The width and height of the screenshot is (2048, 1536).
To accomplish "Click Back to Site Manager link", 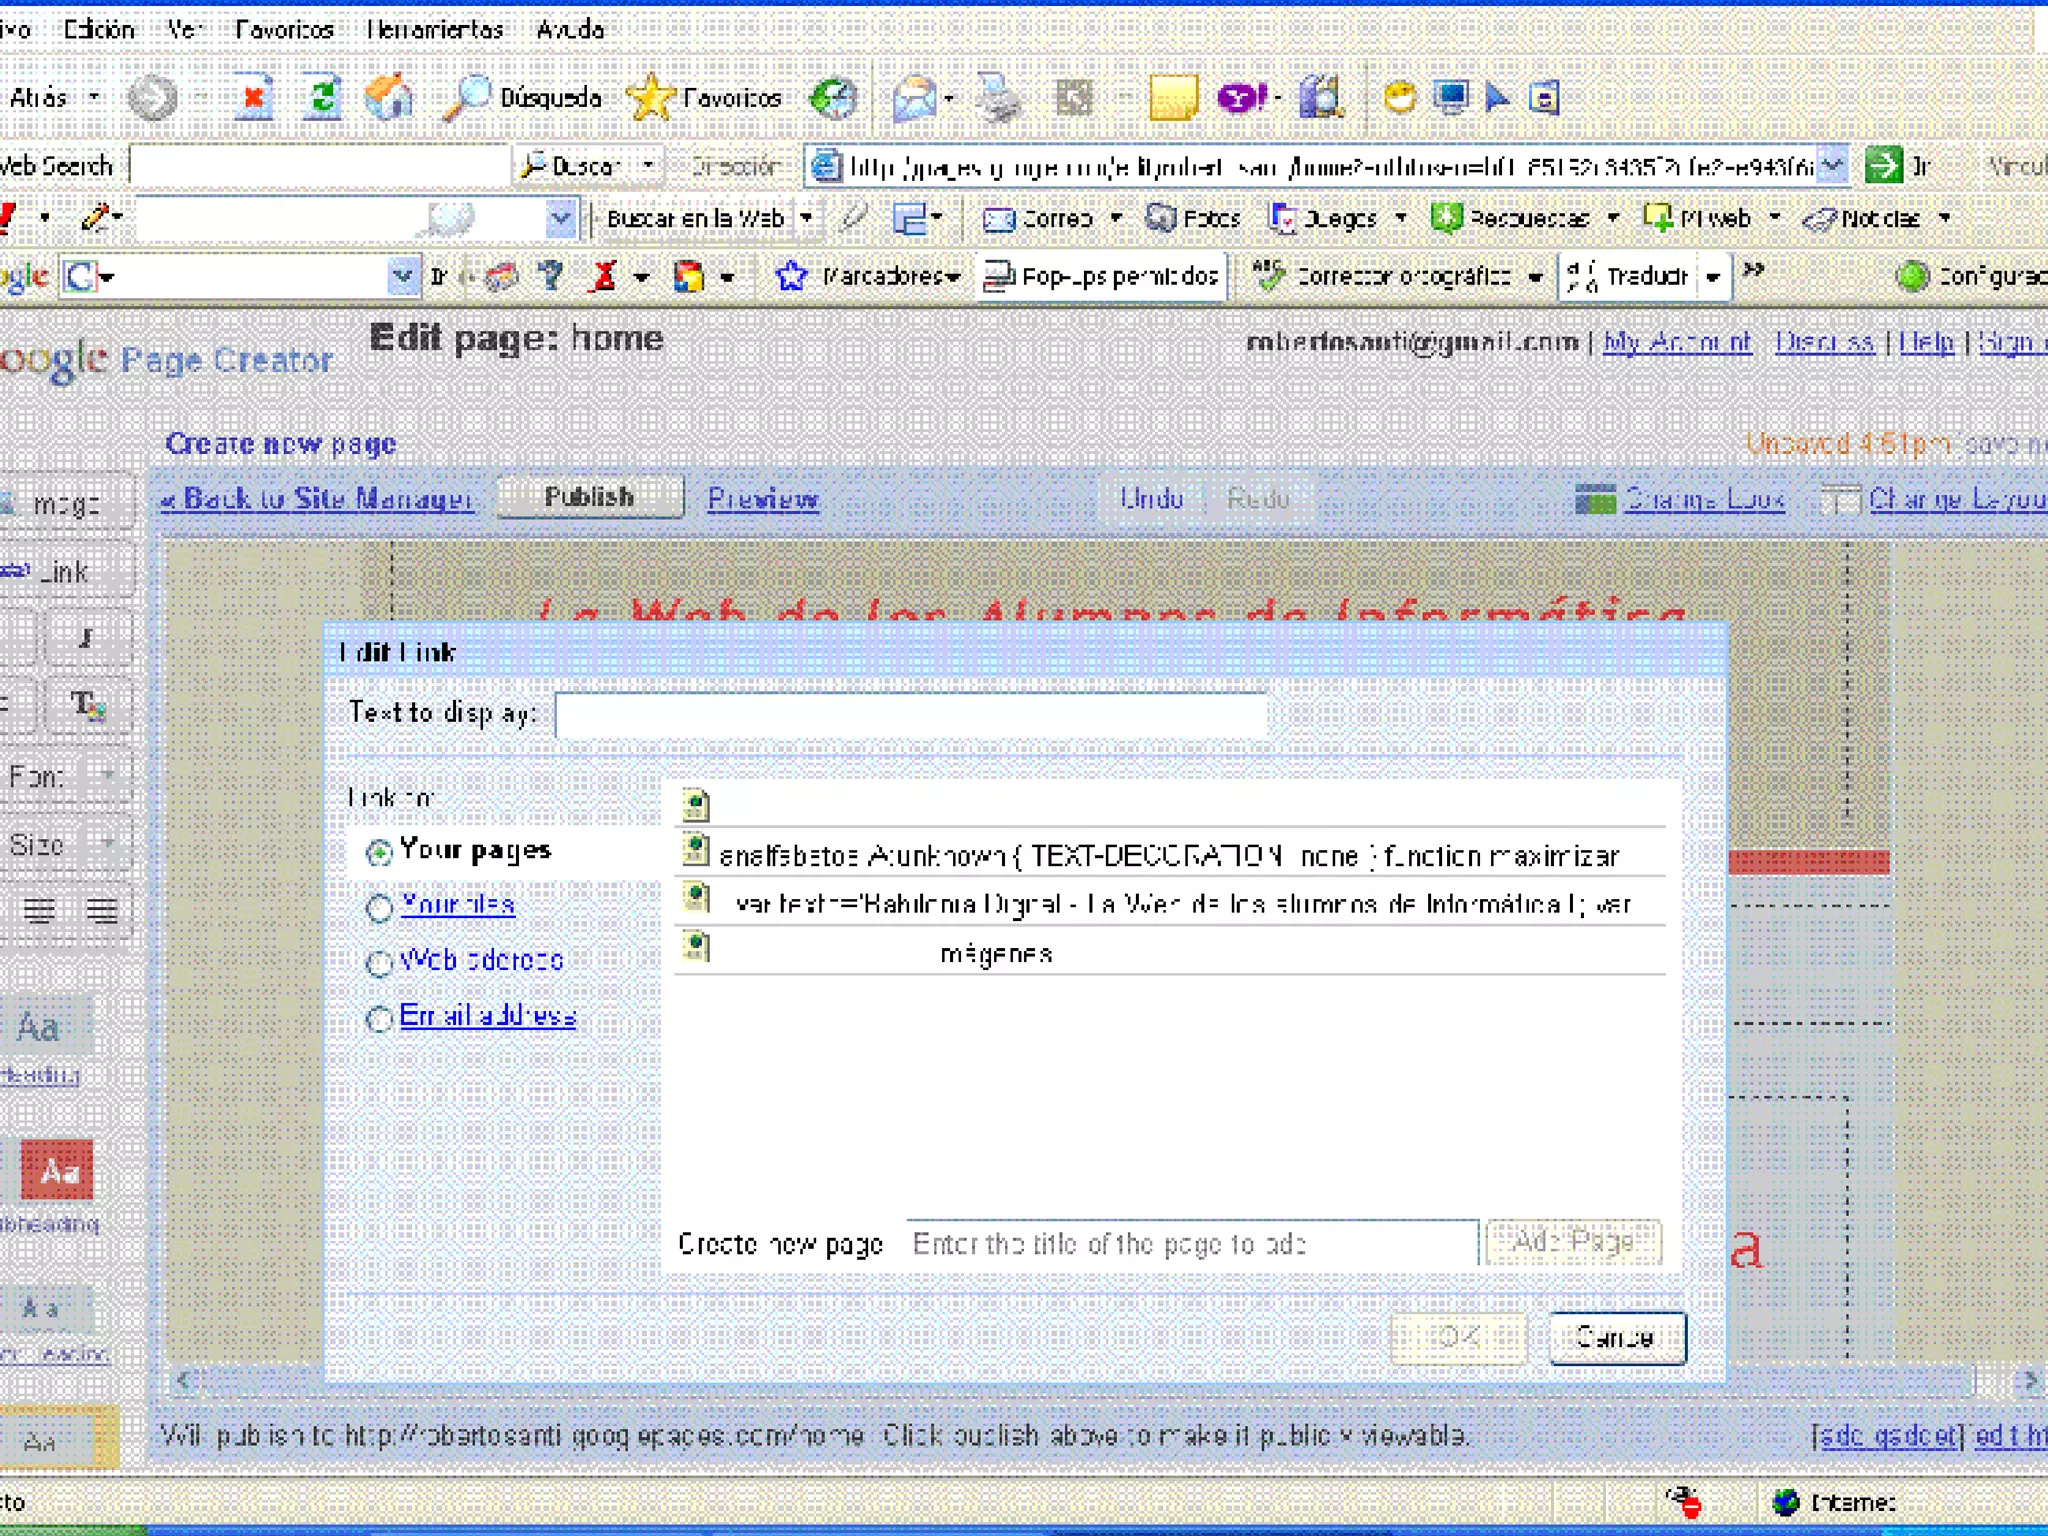I will 318,499.
